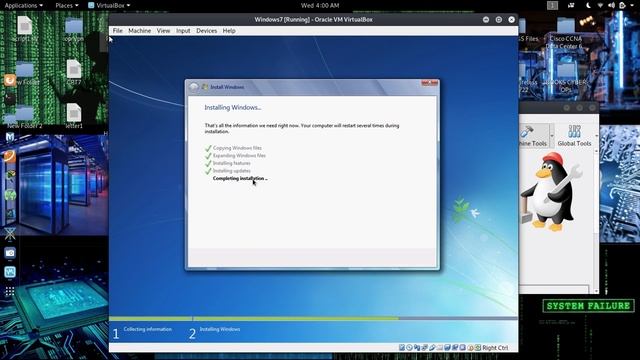Click the mouse integration status icon
Image resolution: width=640 pixels, height=360 pixels.
[471, 347]
